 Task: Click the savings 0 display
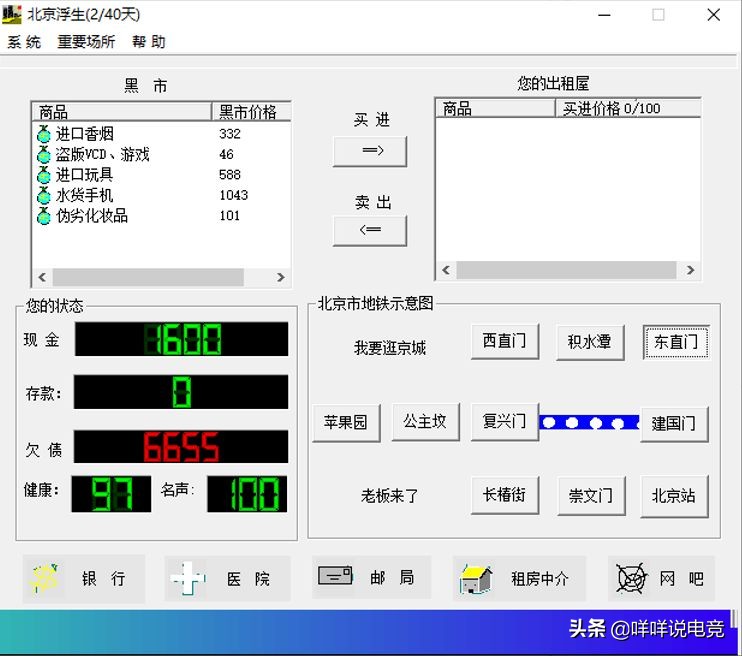pyautogui.click(x=181, y=392)
